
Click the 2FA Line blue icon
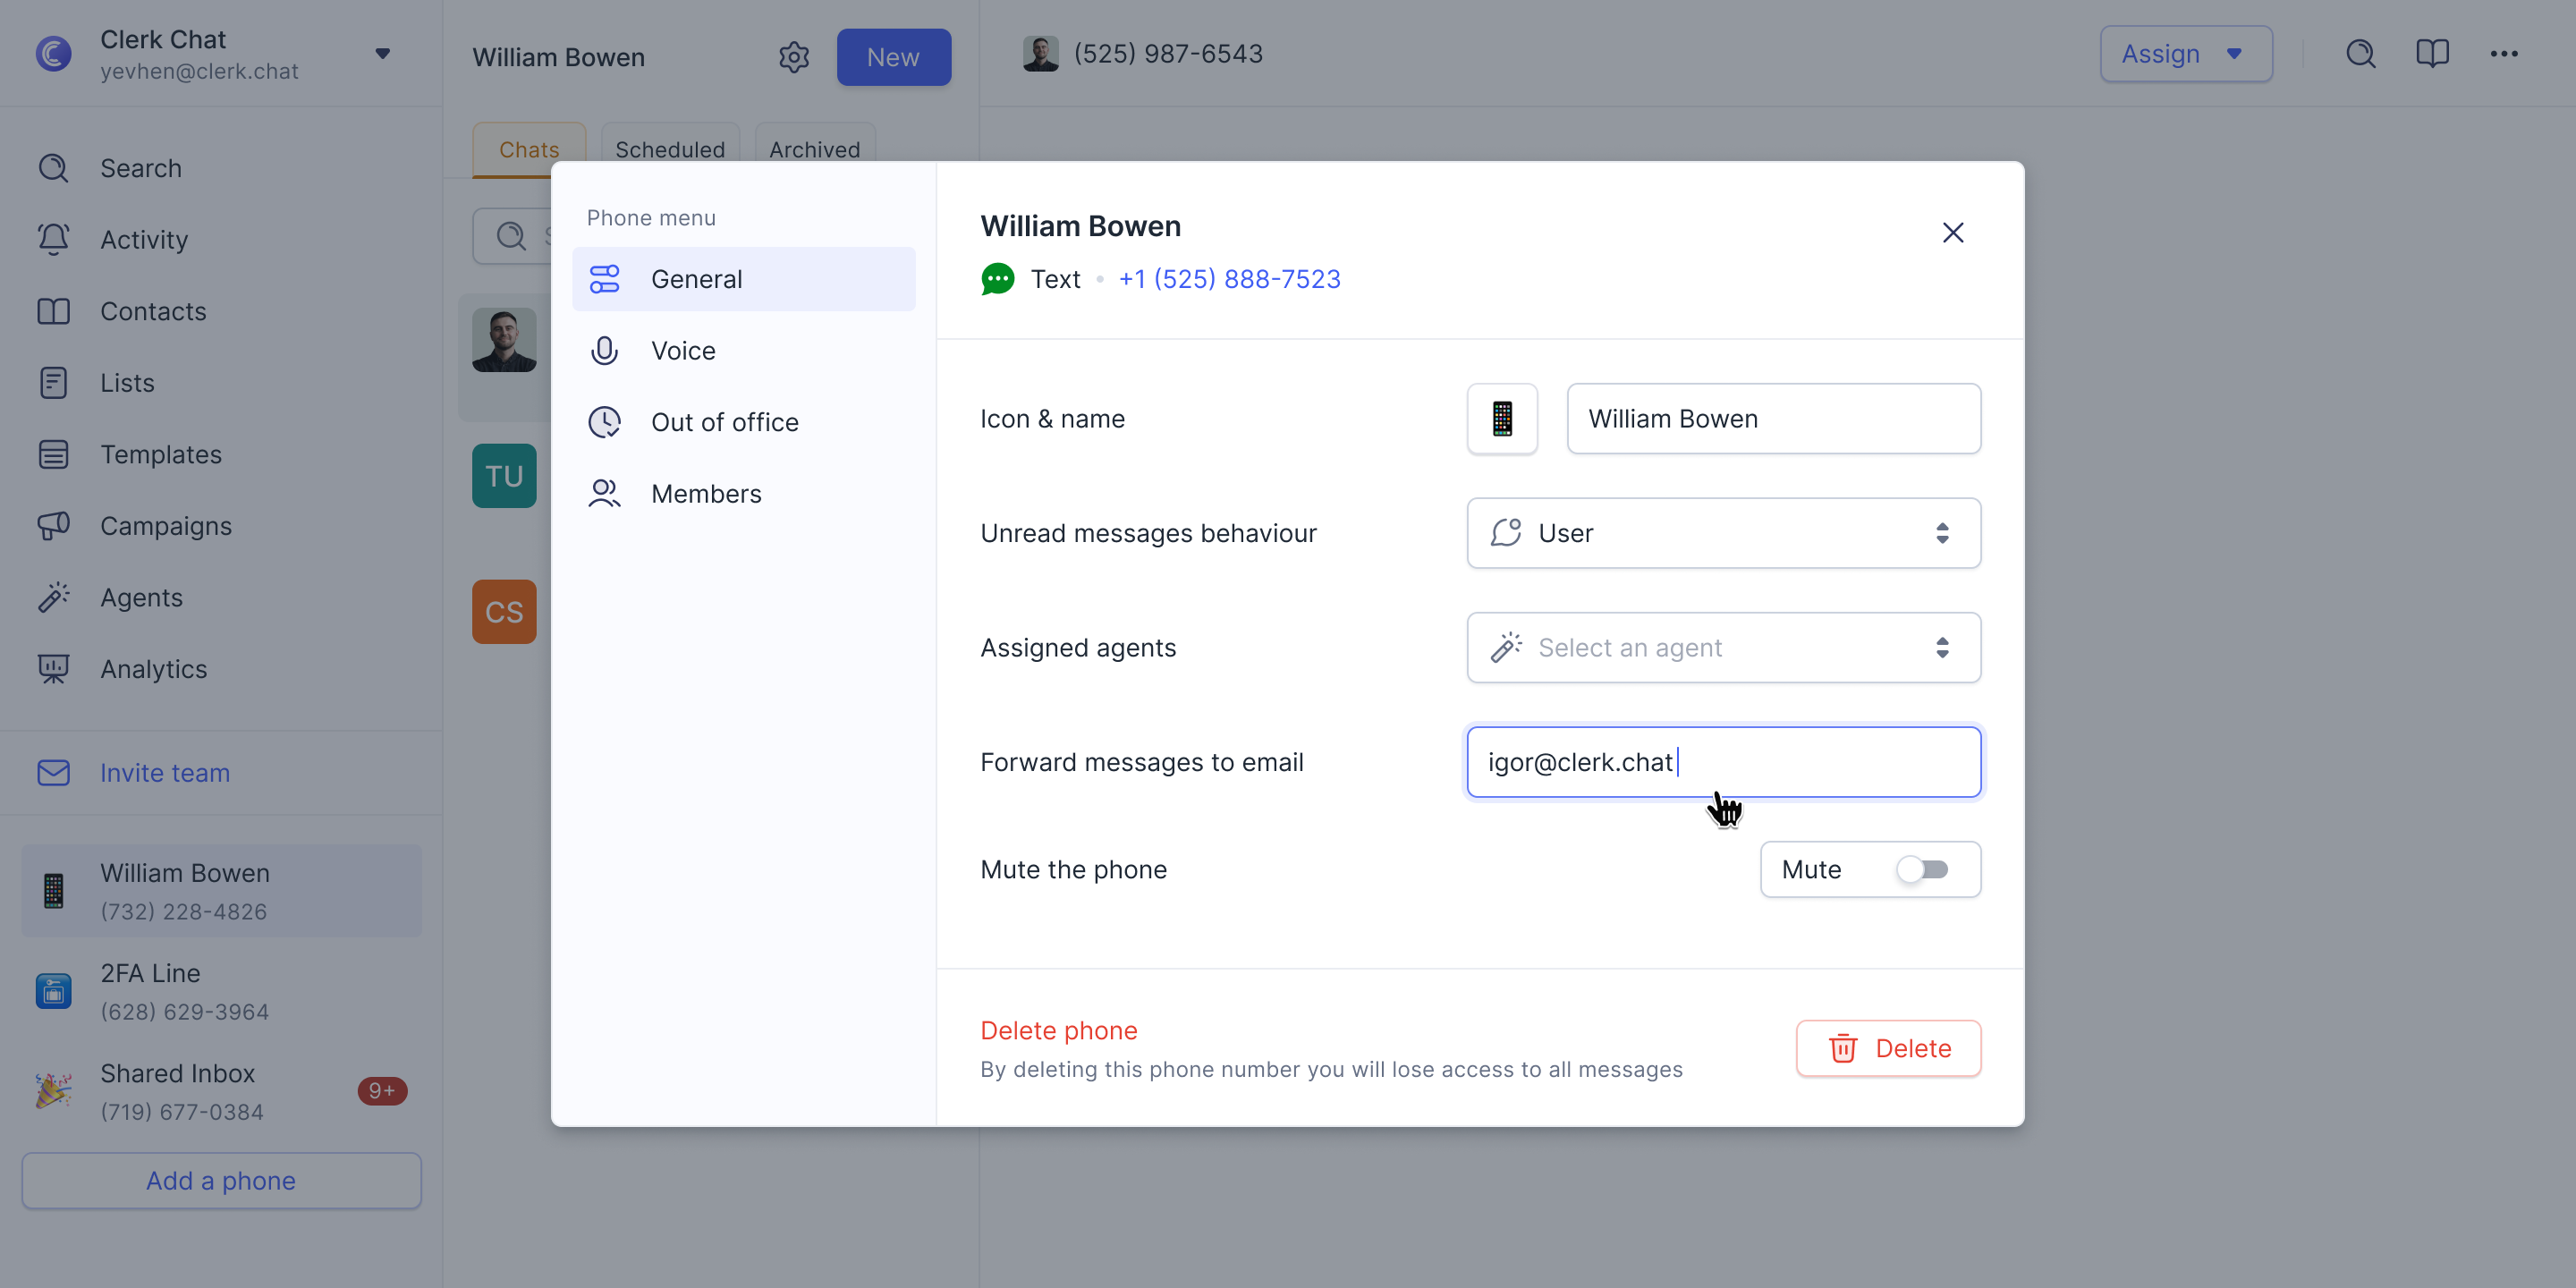pos(53,991)
